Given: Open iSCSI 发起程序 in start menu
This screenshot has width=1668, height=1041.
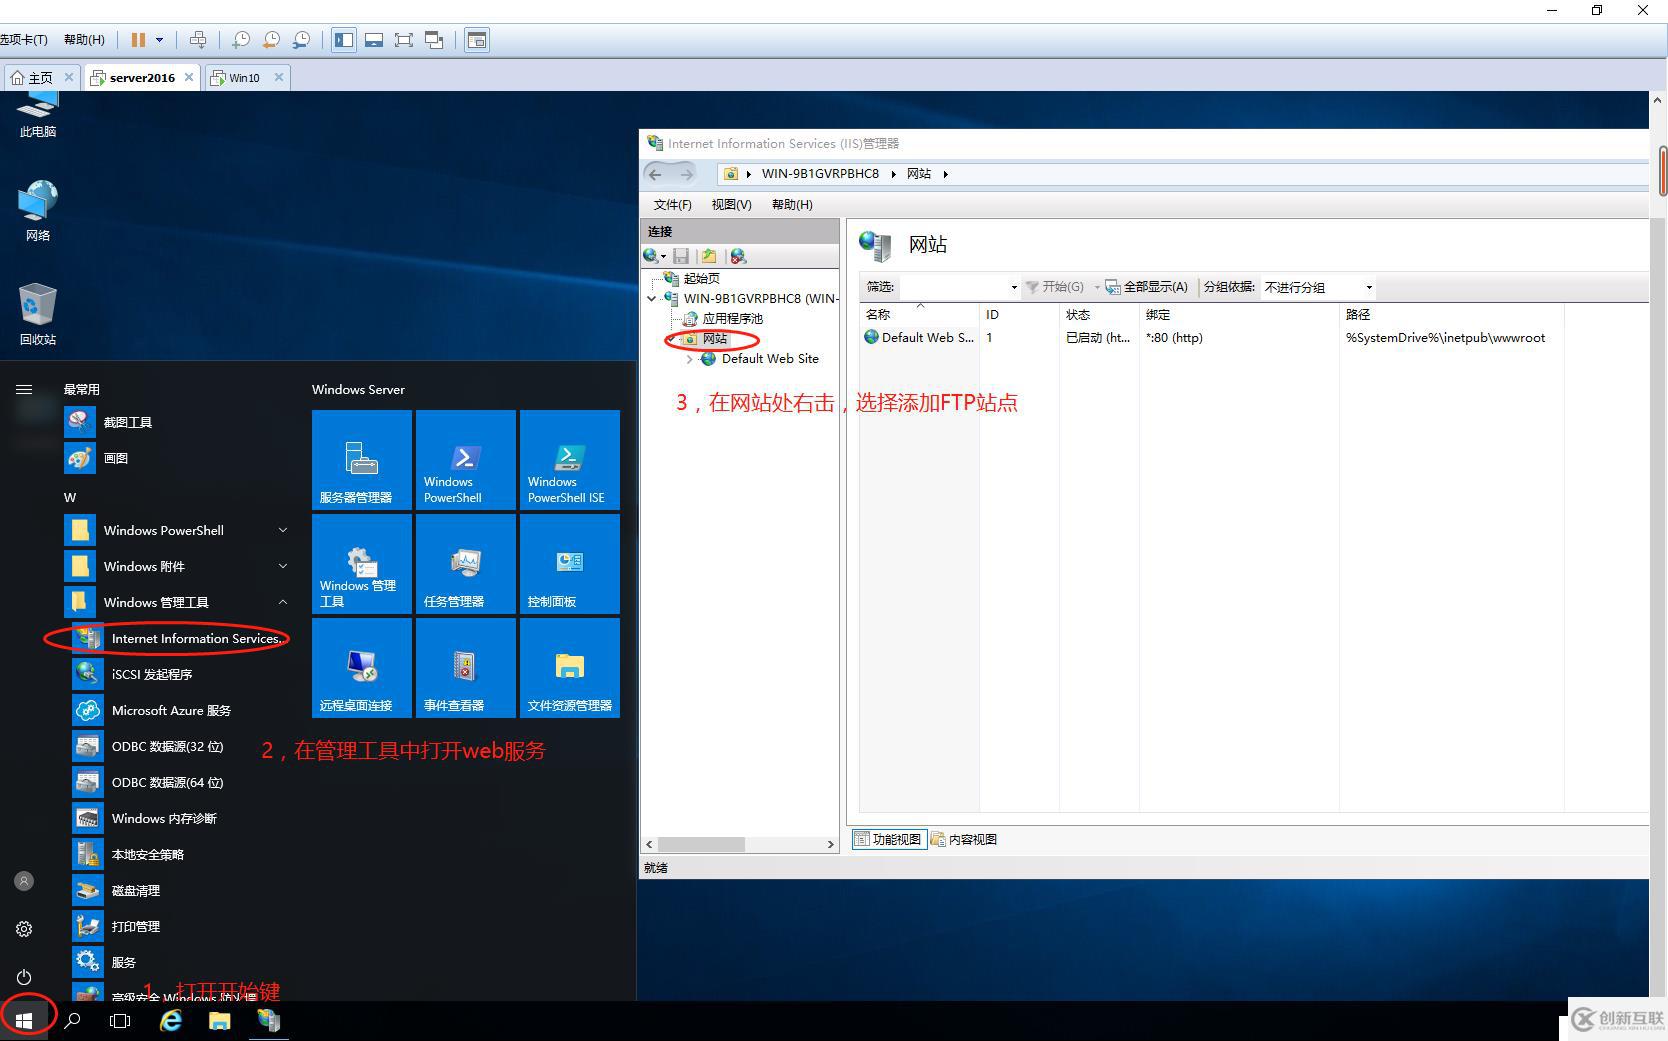Looking at the screenshot, I should click(x=180, y=674).
